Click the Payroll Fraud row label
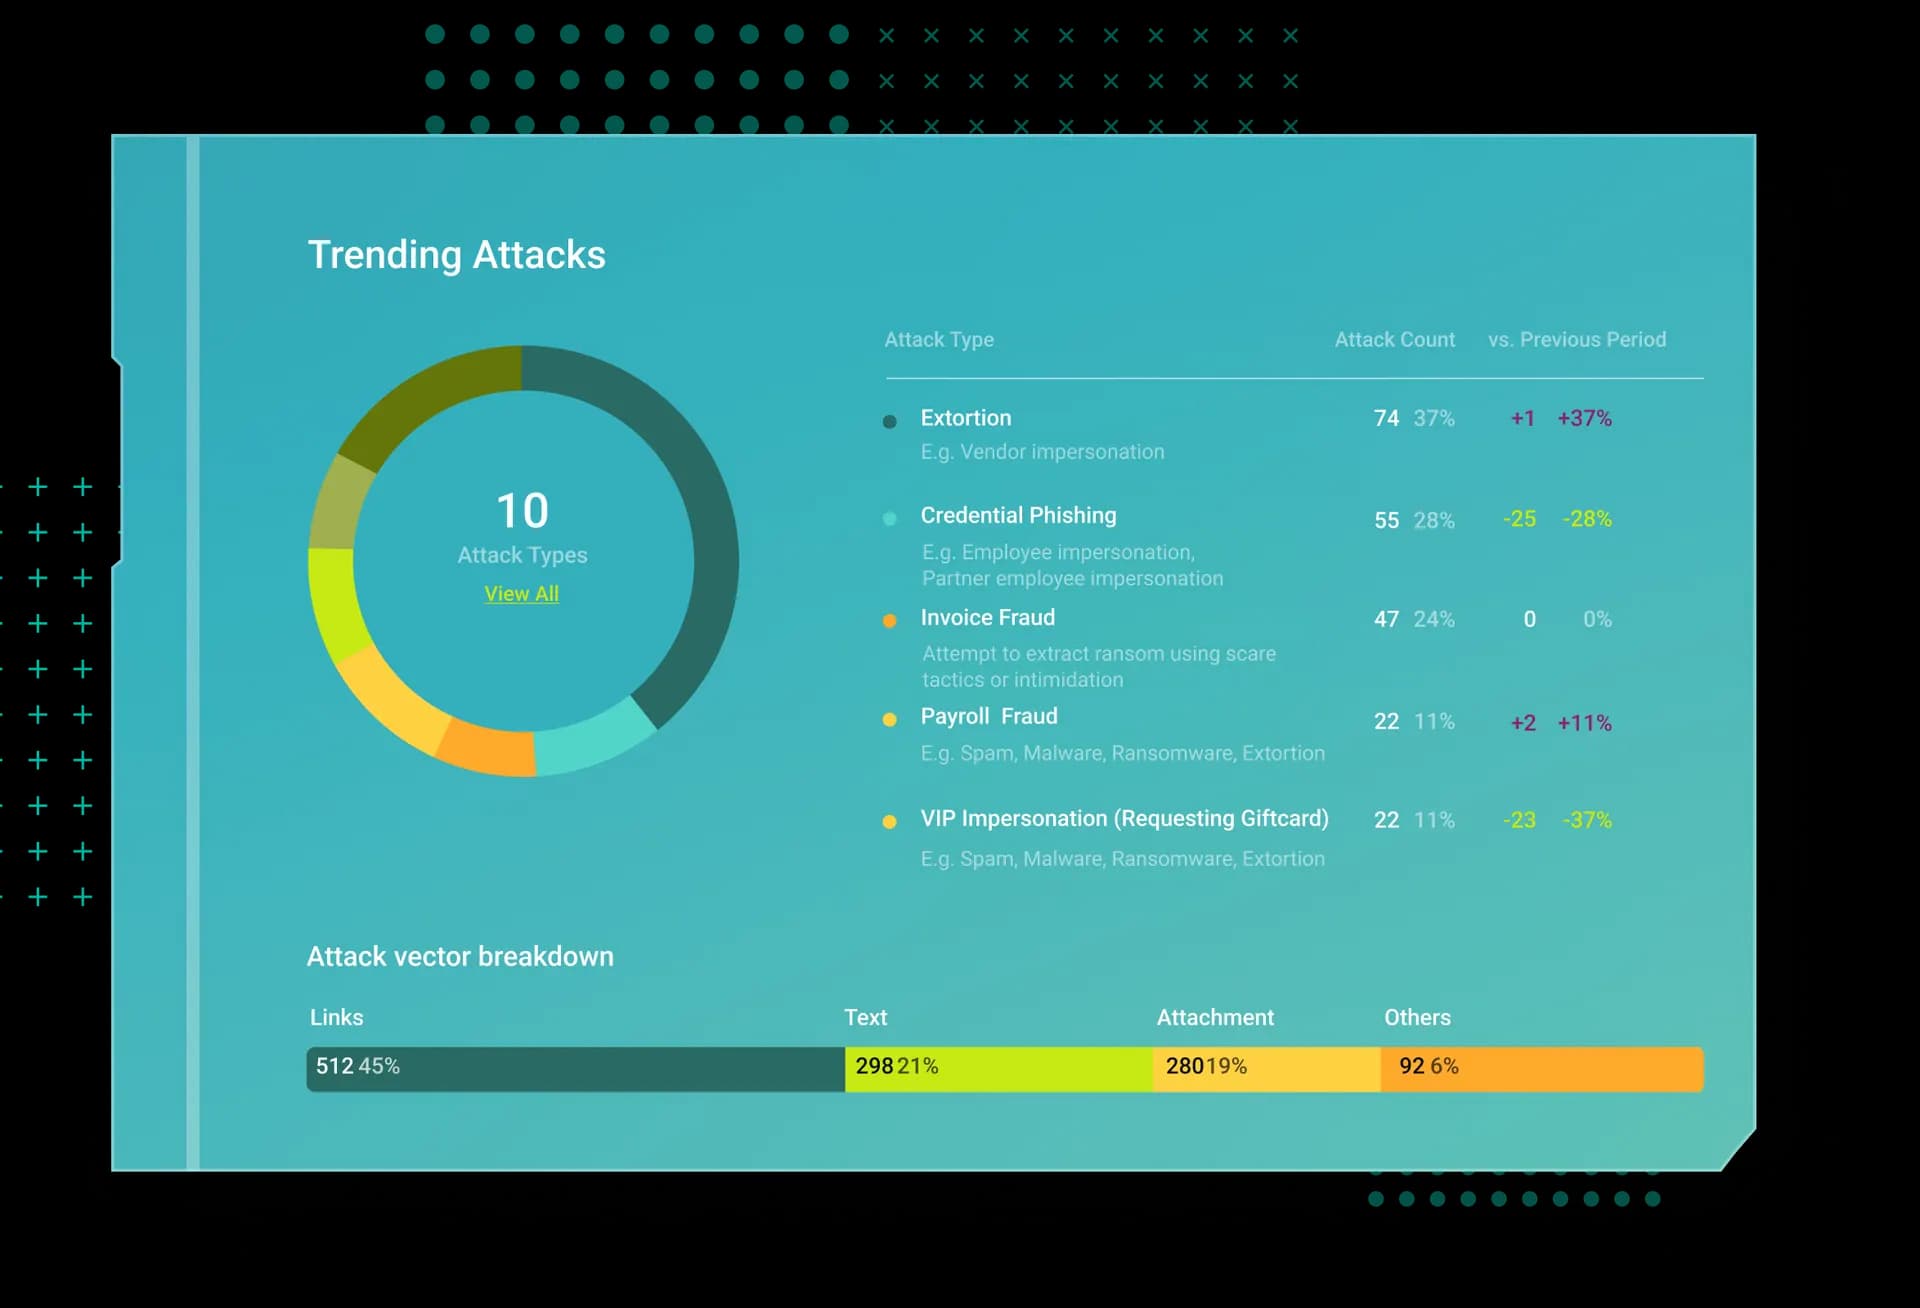The width and height of the screenshot is (1920, 1308). (x=988, y=716)
